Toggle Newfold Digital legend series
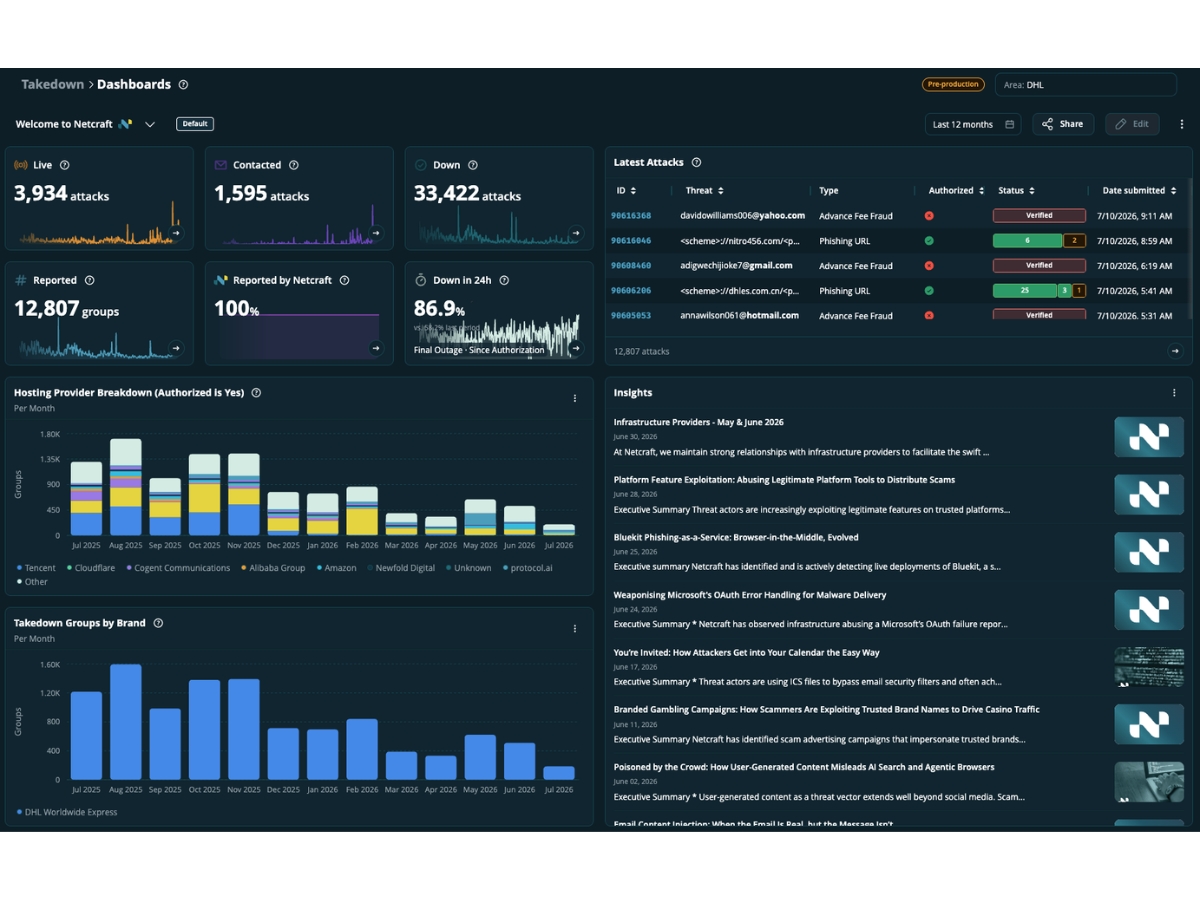This screenshot has height=900, width=1200. pyautogui.click(x=400, y=568)
